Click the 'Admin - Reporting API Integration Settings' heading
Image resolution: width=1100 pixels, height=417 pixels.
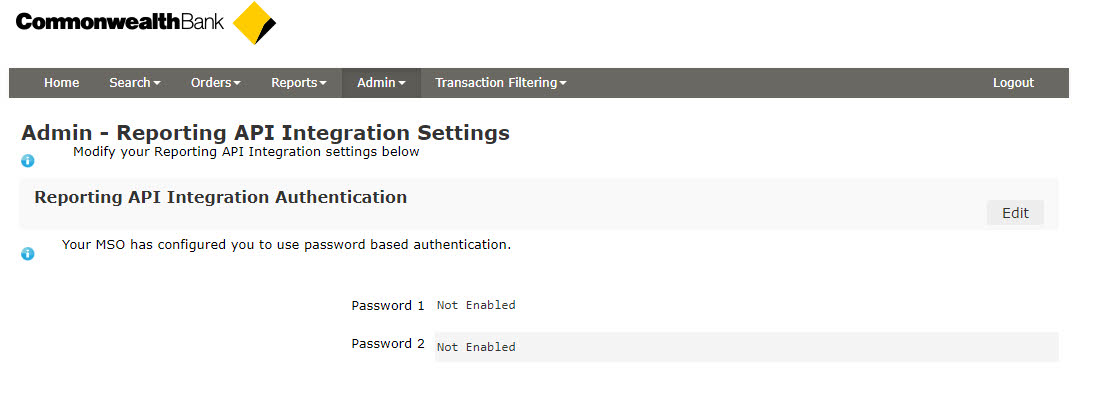point(265,133)
